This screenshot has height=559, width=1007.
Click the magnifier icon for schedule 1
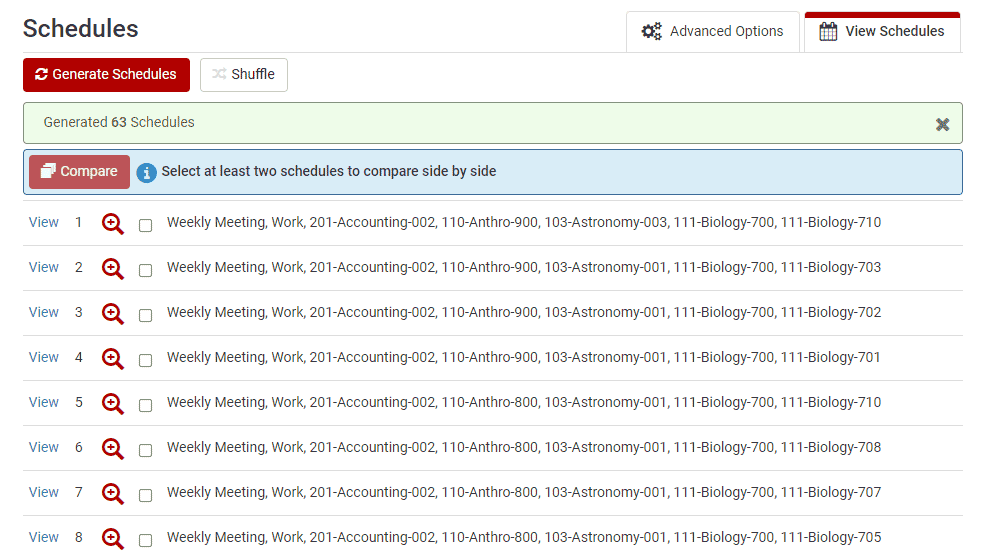113,224
